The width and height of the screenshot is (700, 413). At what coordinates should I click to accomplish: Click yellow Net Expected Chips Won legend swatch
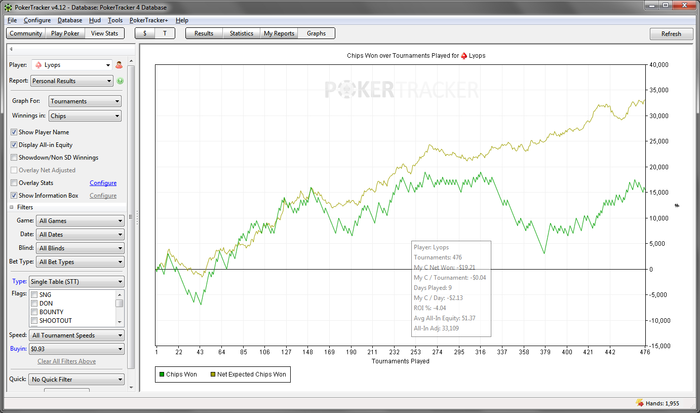click(x=213, y=375)
